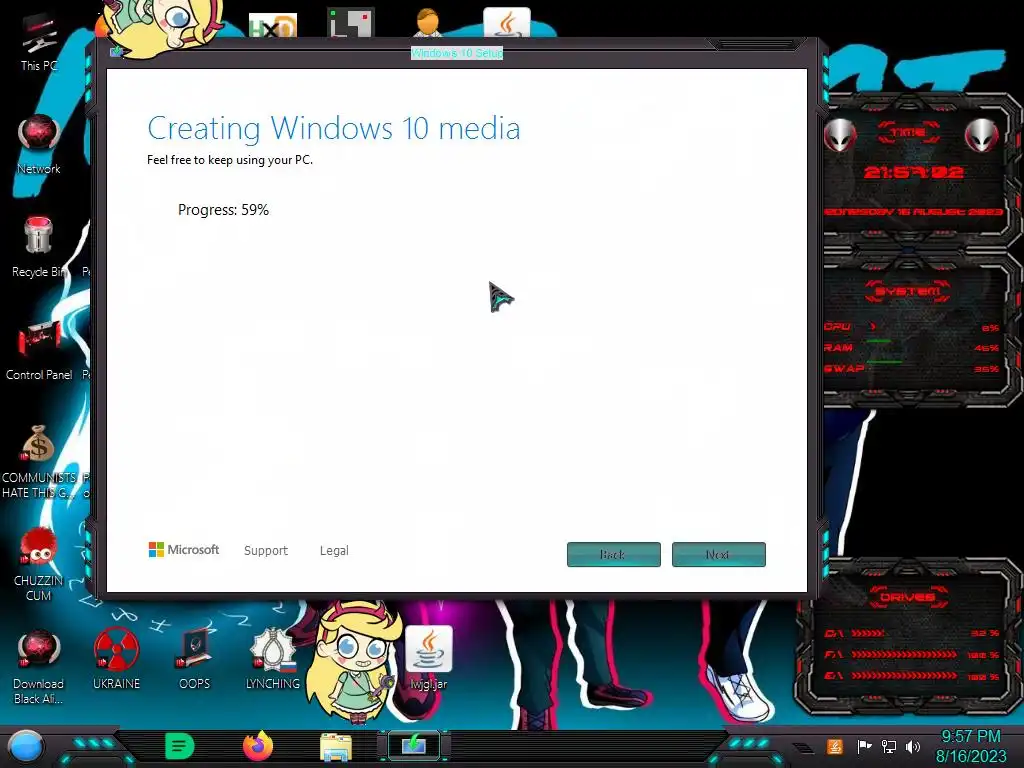Open the Recycle Bin desktop icon
The image size is (1024, 768).
[38, 247]
